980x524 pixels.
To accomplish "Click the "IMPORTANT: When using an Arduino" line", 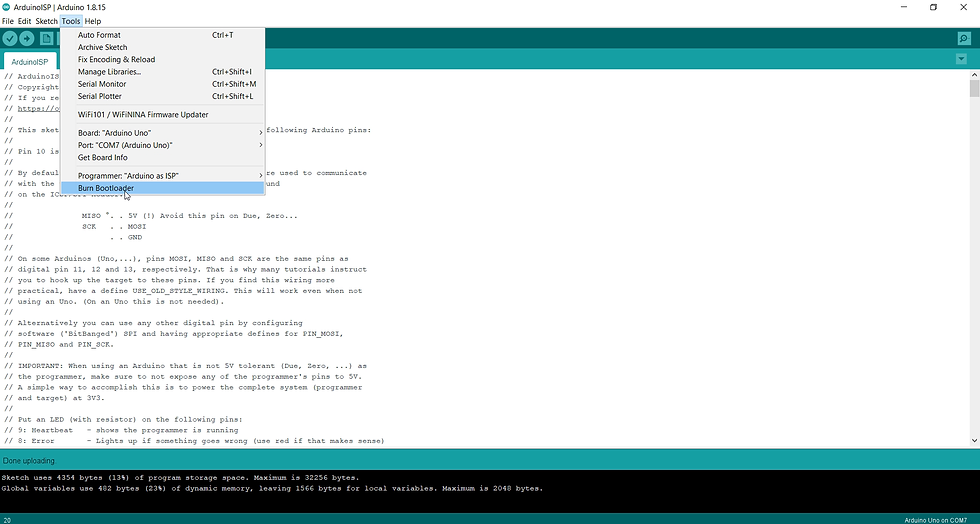I will click(186, 366).
